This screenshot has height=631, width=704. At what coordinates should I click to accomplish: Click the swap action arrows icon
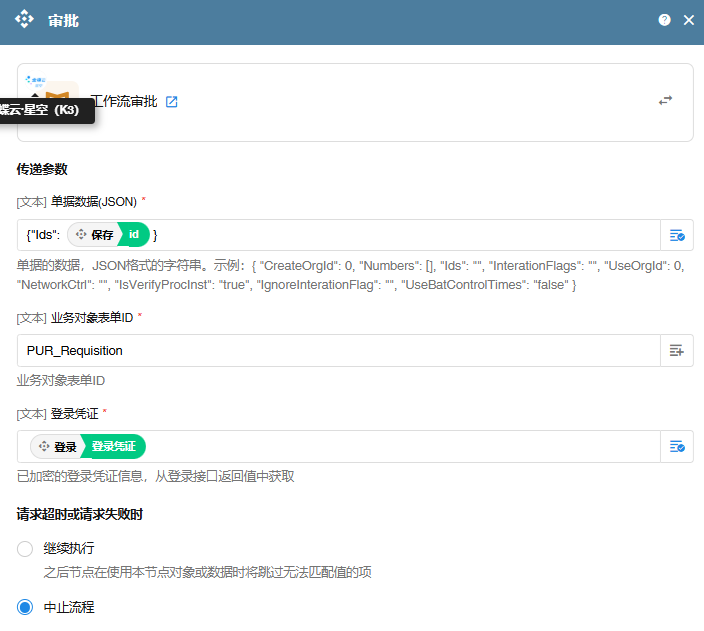point(665,101)
